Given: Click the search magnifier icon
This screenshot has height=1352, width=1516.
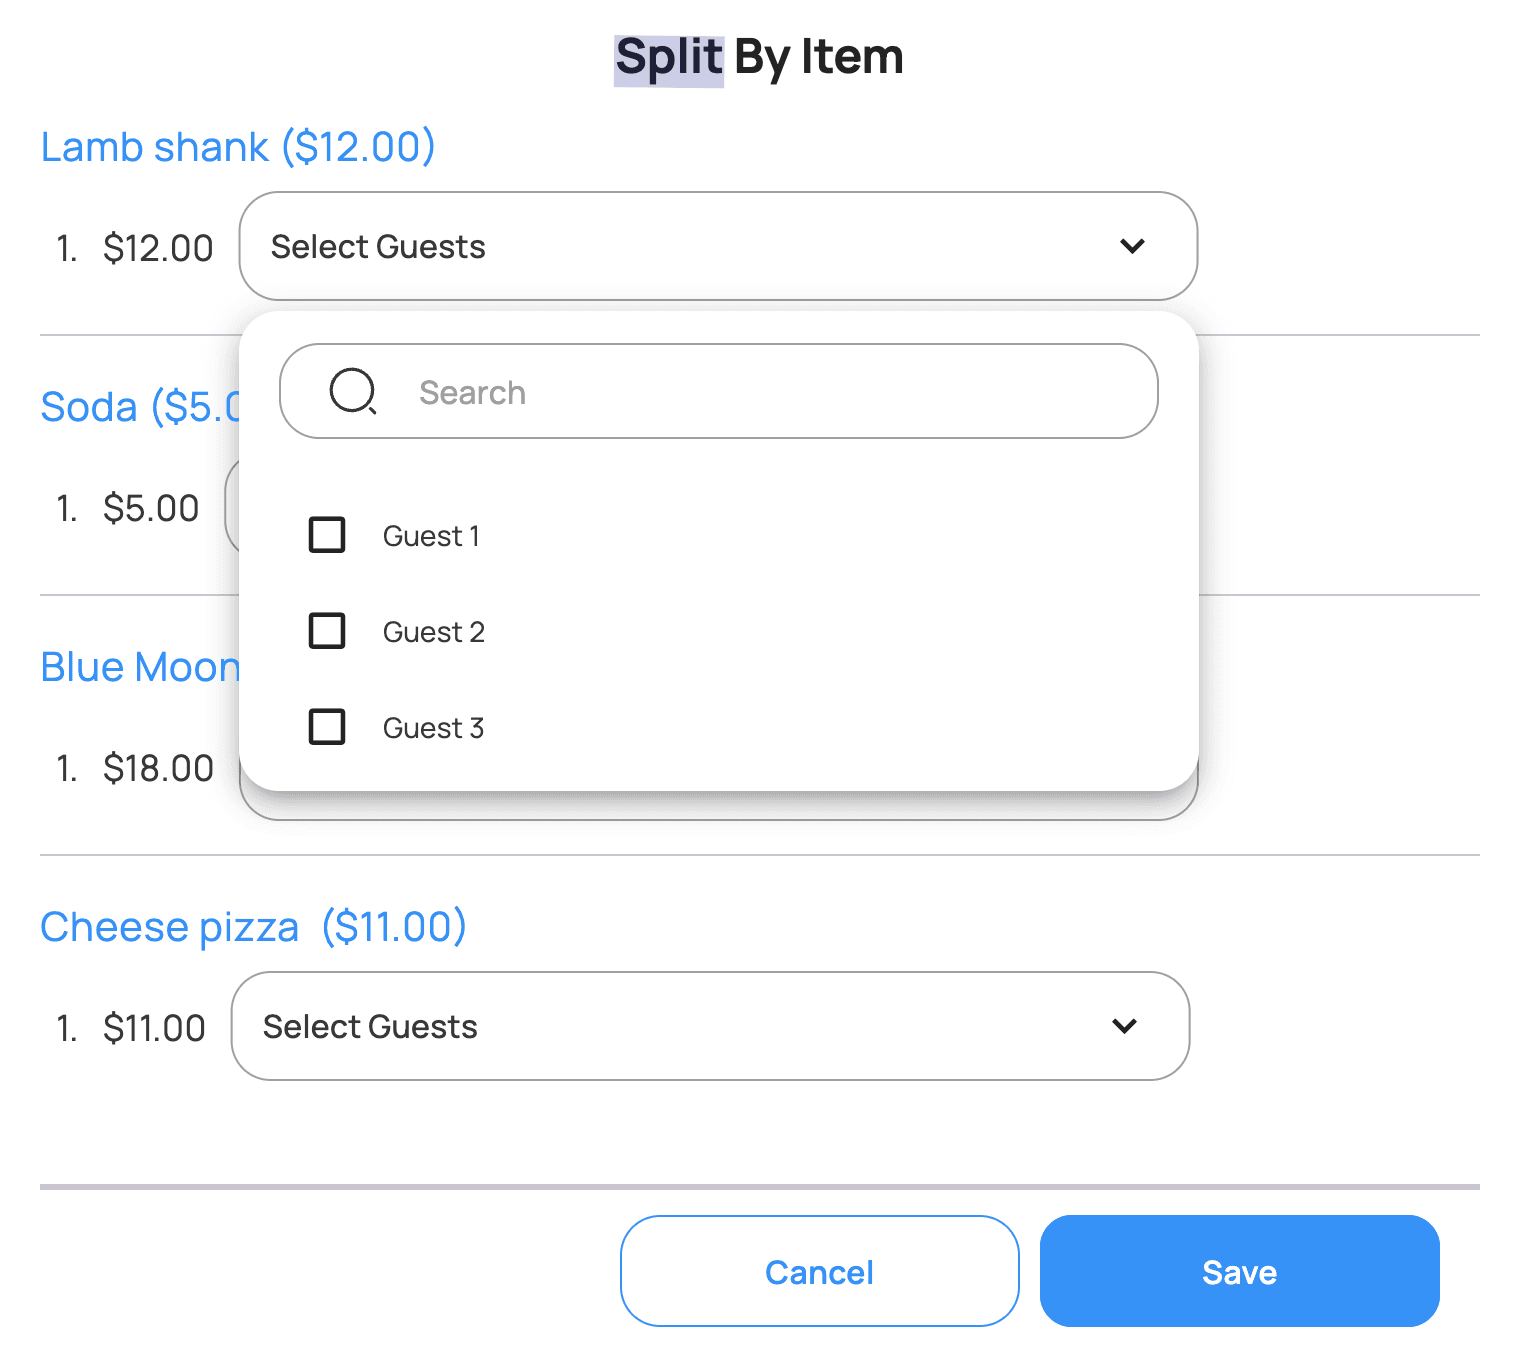Looking at the screenshot, I should click(352, 391).
